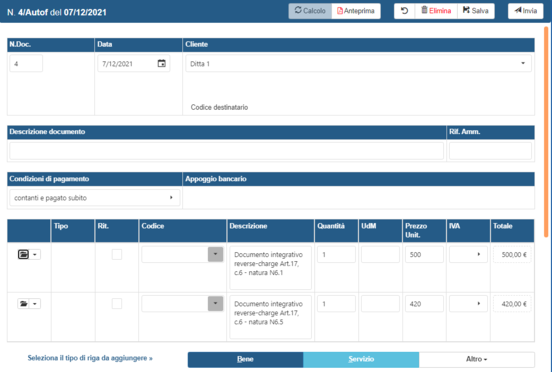The image size is (552, 372).
Task: Delete document with the Elimina button
Action: pyautogui.click(x=436, y=11)
